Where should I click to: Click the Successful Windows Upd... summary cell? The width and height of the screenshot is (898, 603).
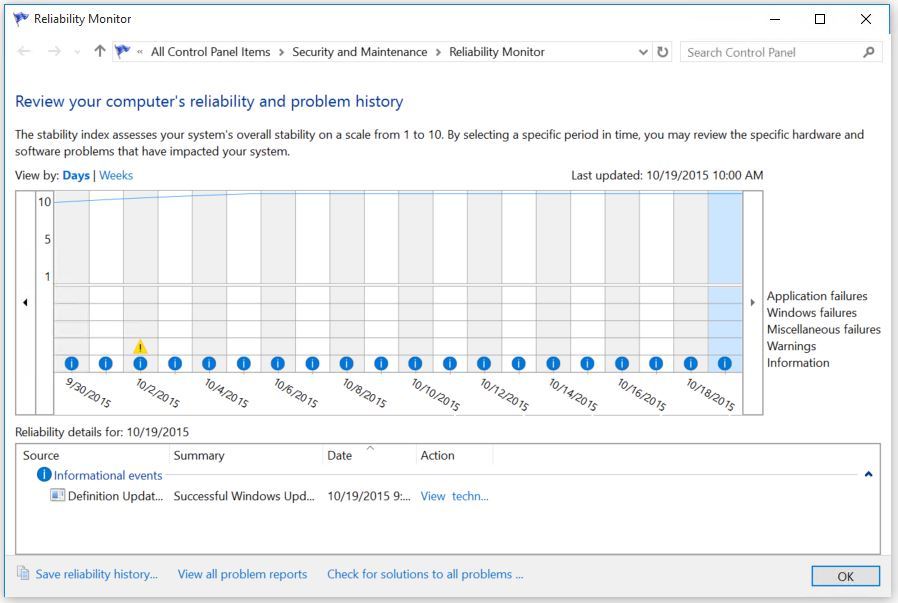pos(244,496)
